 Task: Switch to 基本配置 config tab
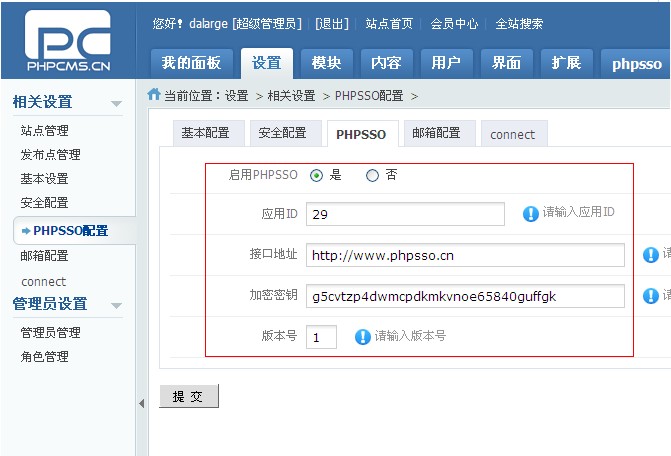click(209, 133)
